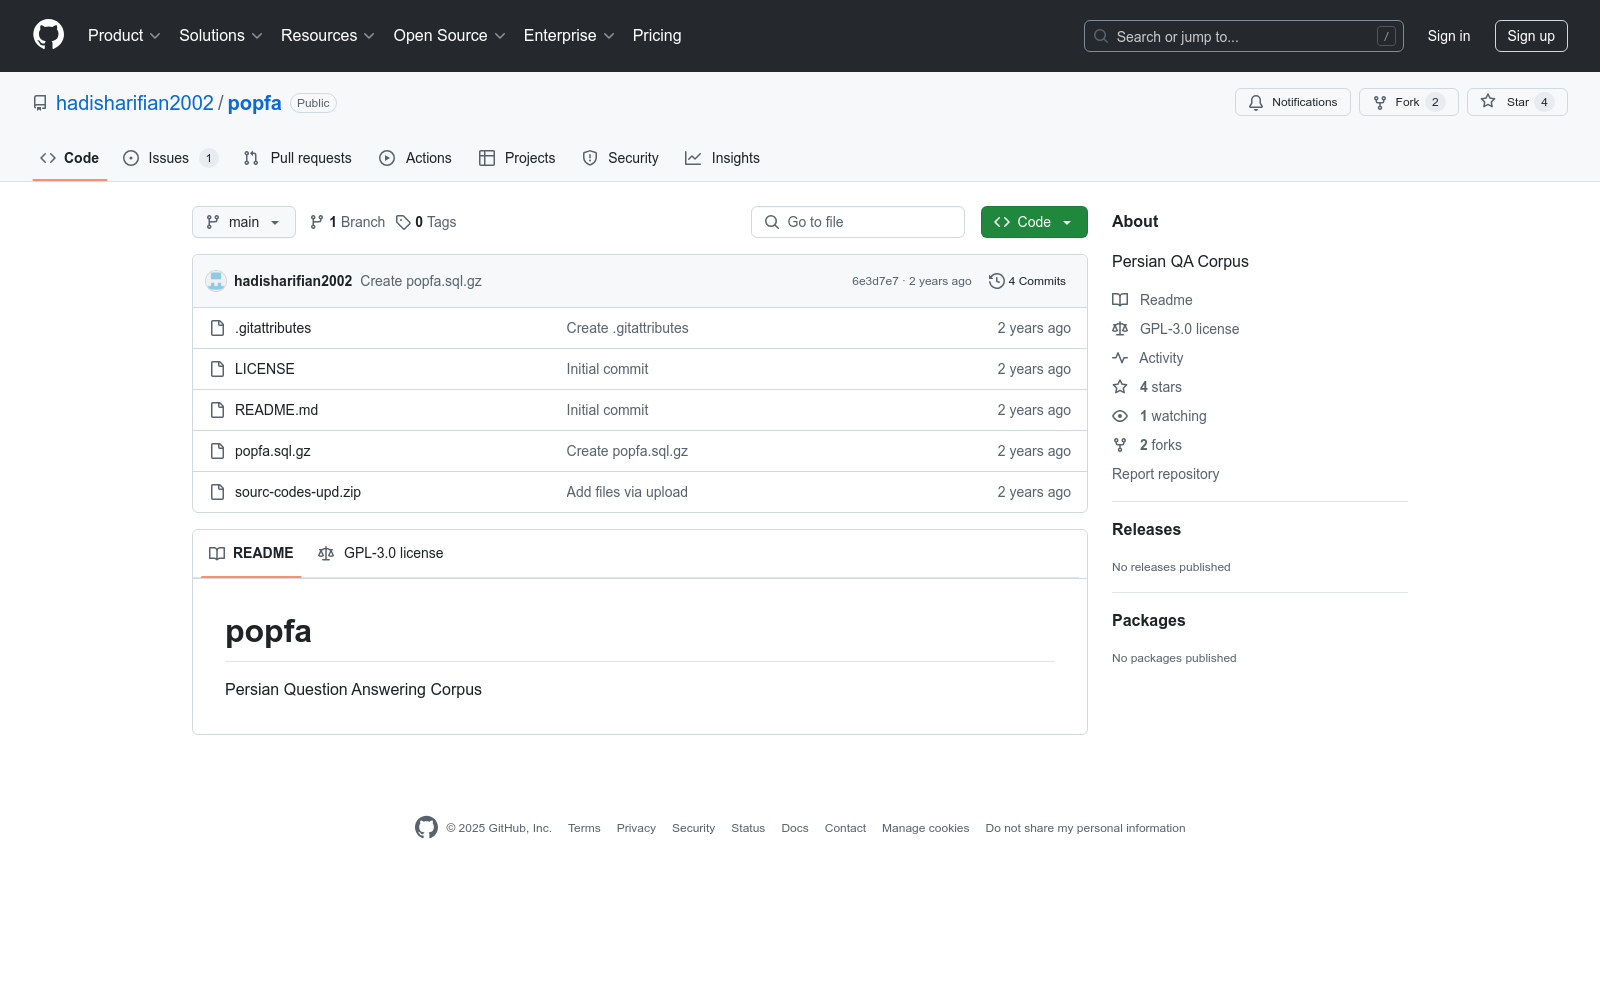1600x1000 pixels.
Task: Open the main branch selector dropdown
Action: click(244, 222)
